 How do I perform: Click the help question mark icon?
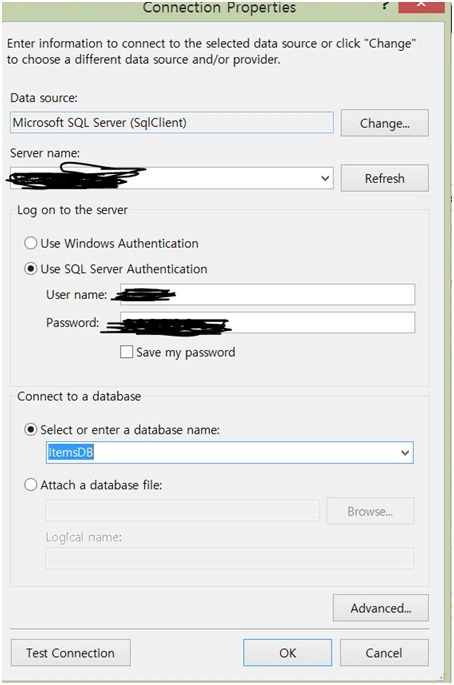pyautogui.click(x=385, y=5)
